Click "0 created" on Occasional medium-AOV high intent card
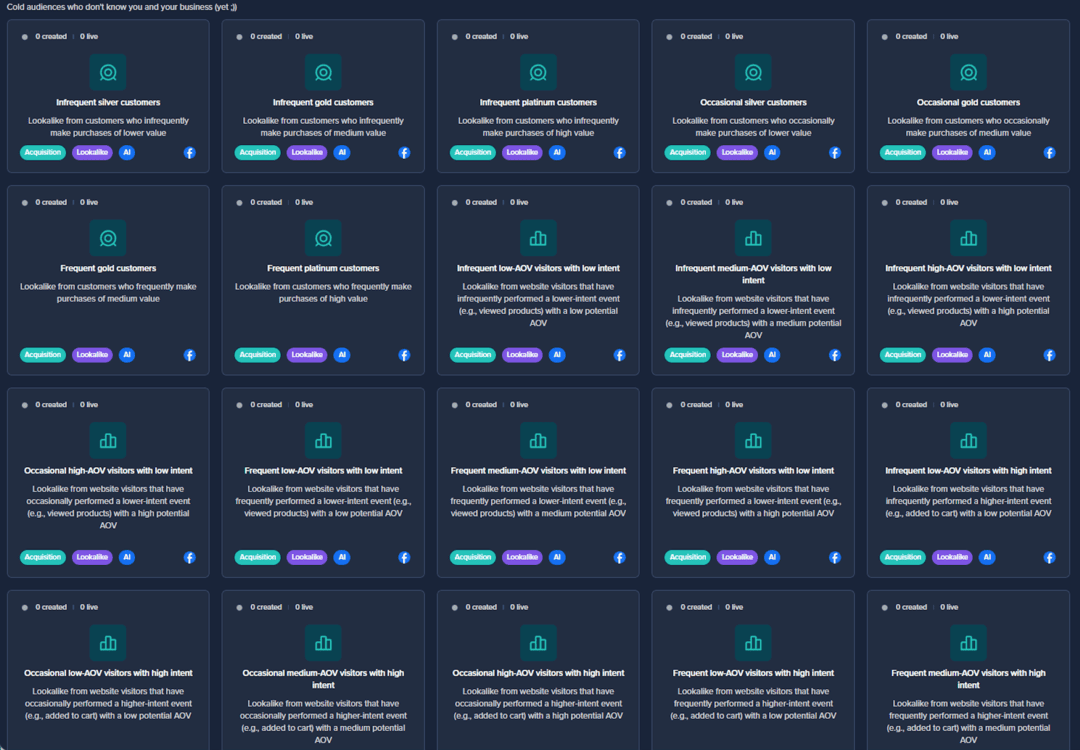The height and width of the screenshot is (750, 1080). 266,607
